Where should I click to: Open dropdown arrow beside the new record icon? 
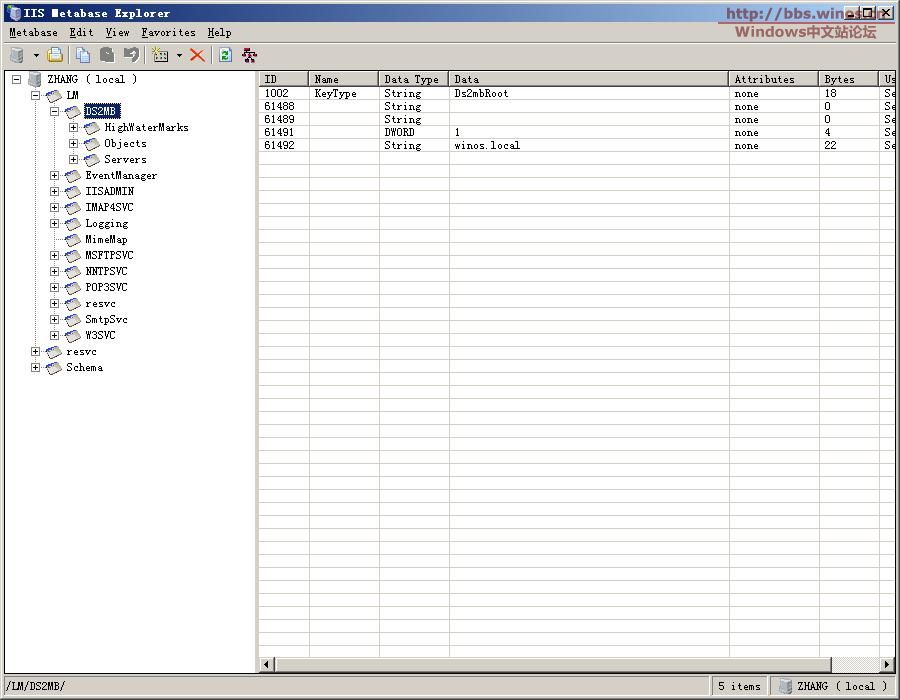(x=179, y=56)
